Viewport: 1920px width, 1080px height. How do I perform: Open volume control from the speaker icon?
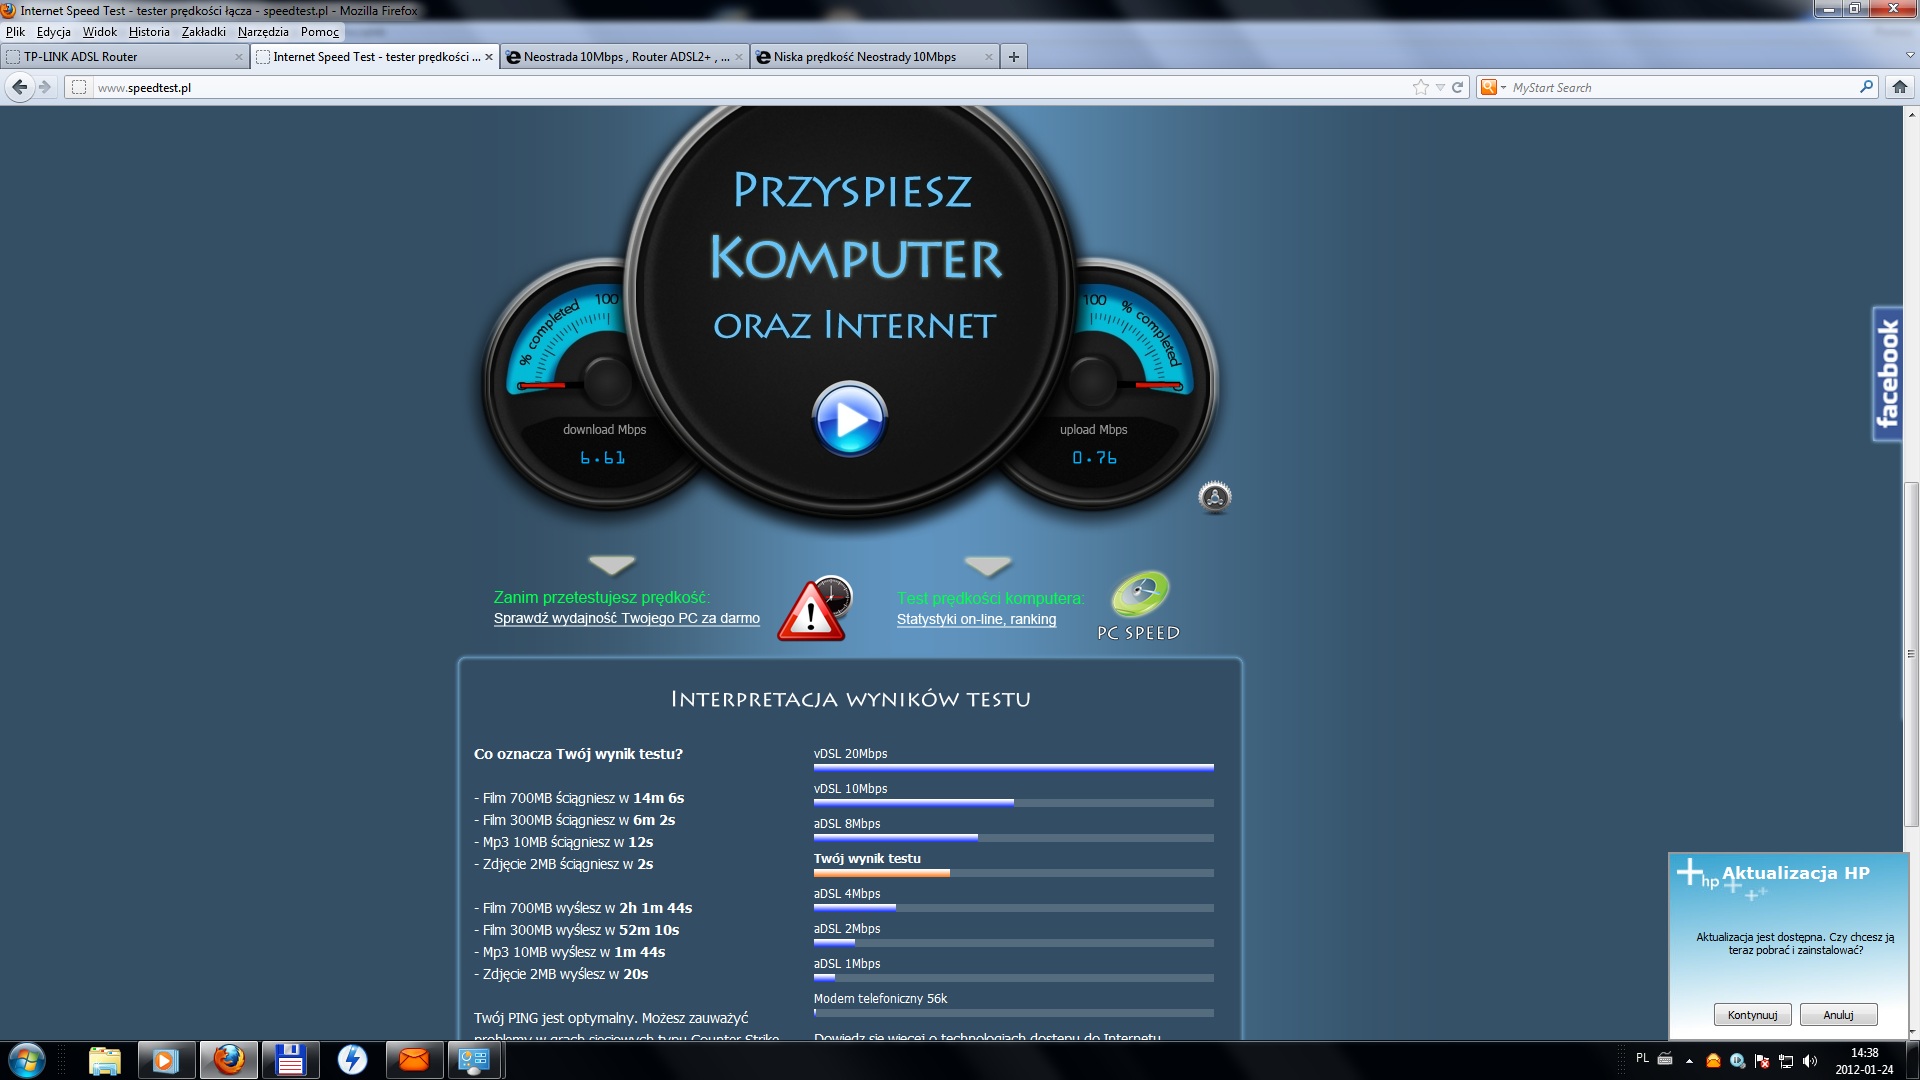coord(1809,1061)
